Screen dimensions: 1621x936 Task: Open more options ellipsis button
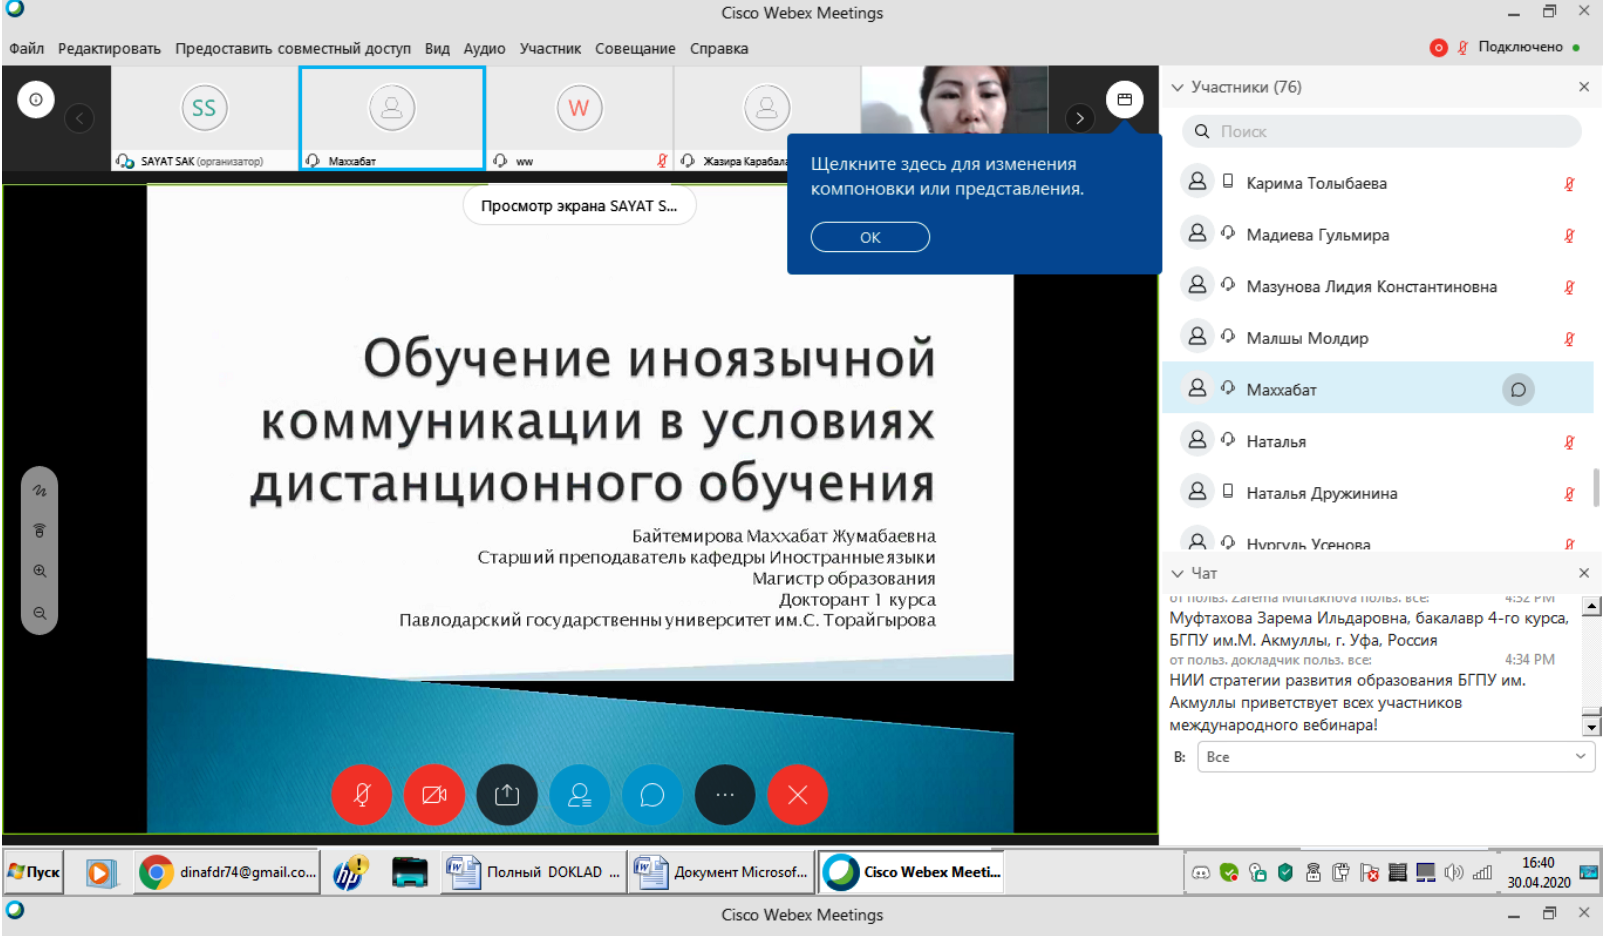click(725, 795)
